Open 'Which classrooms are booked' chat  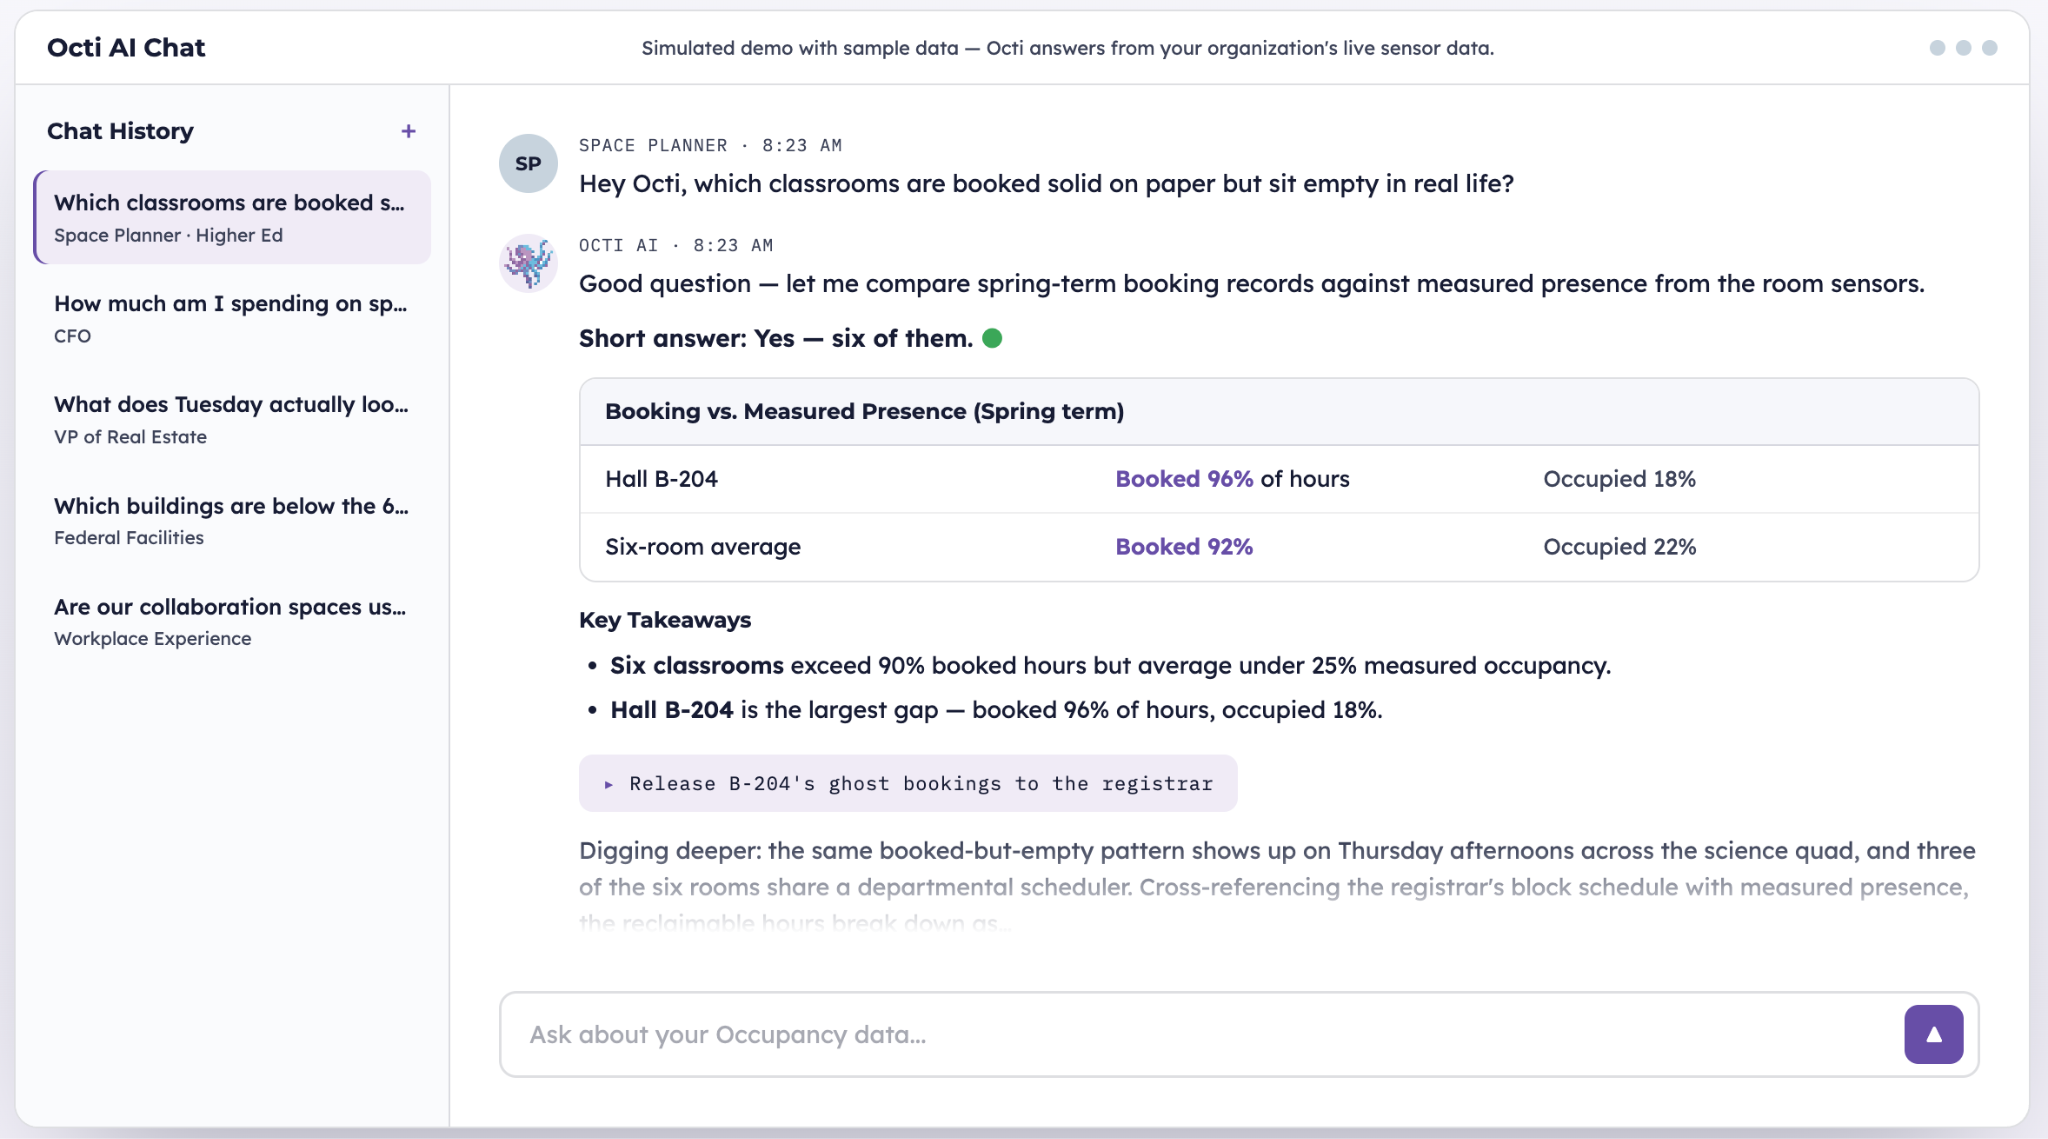233,217
